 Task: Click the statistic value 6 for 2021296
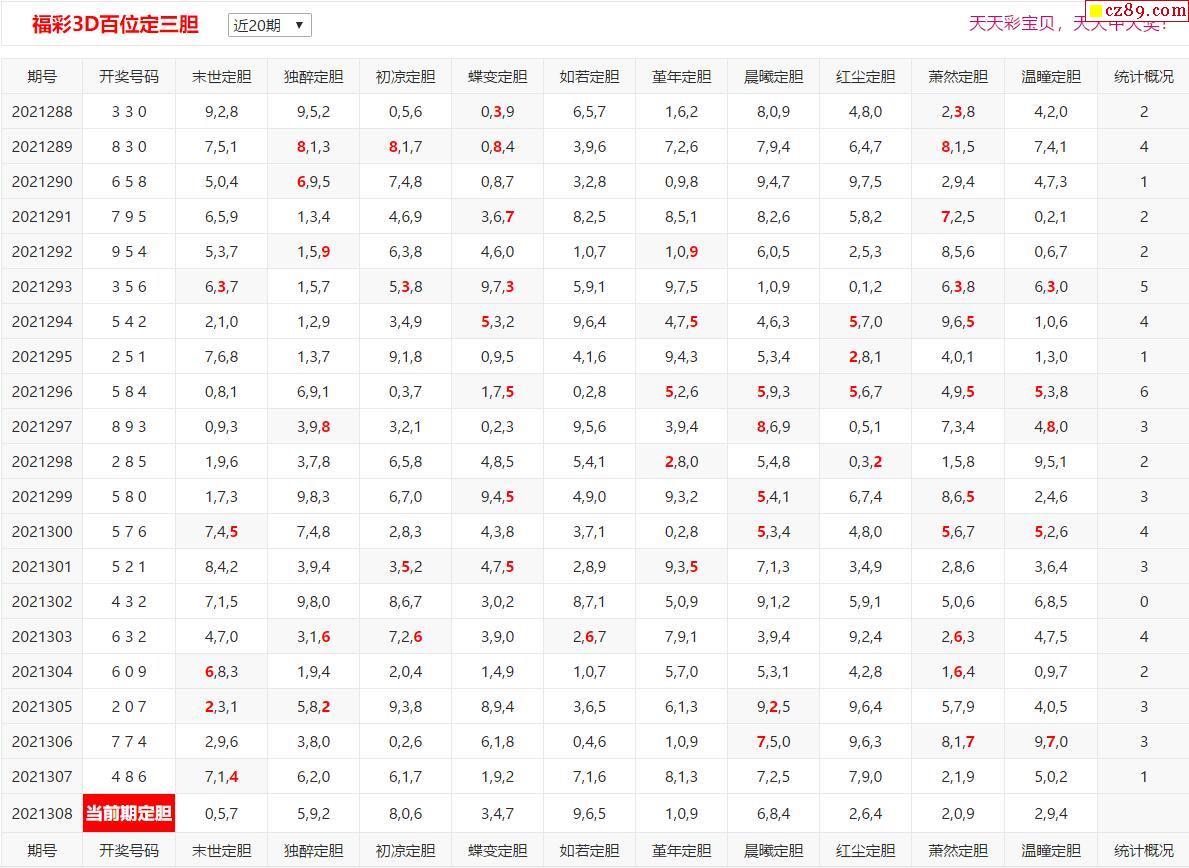(x=1144, y=391)
